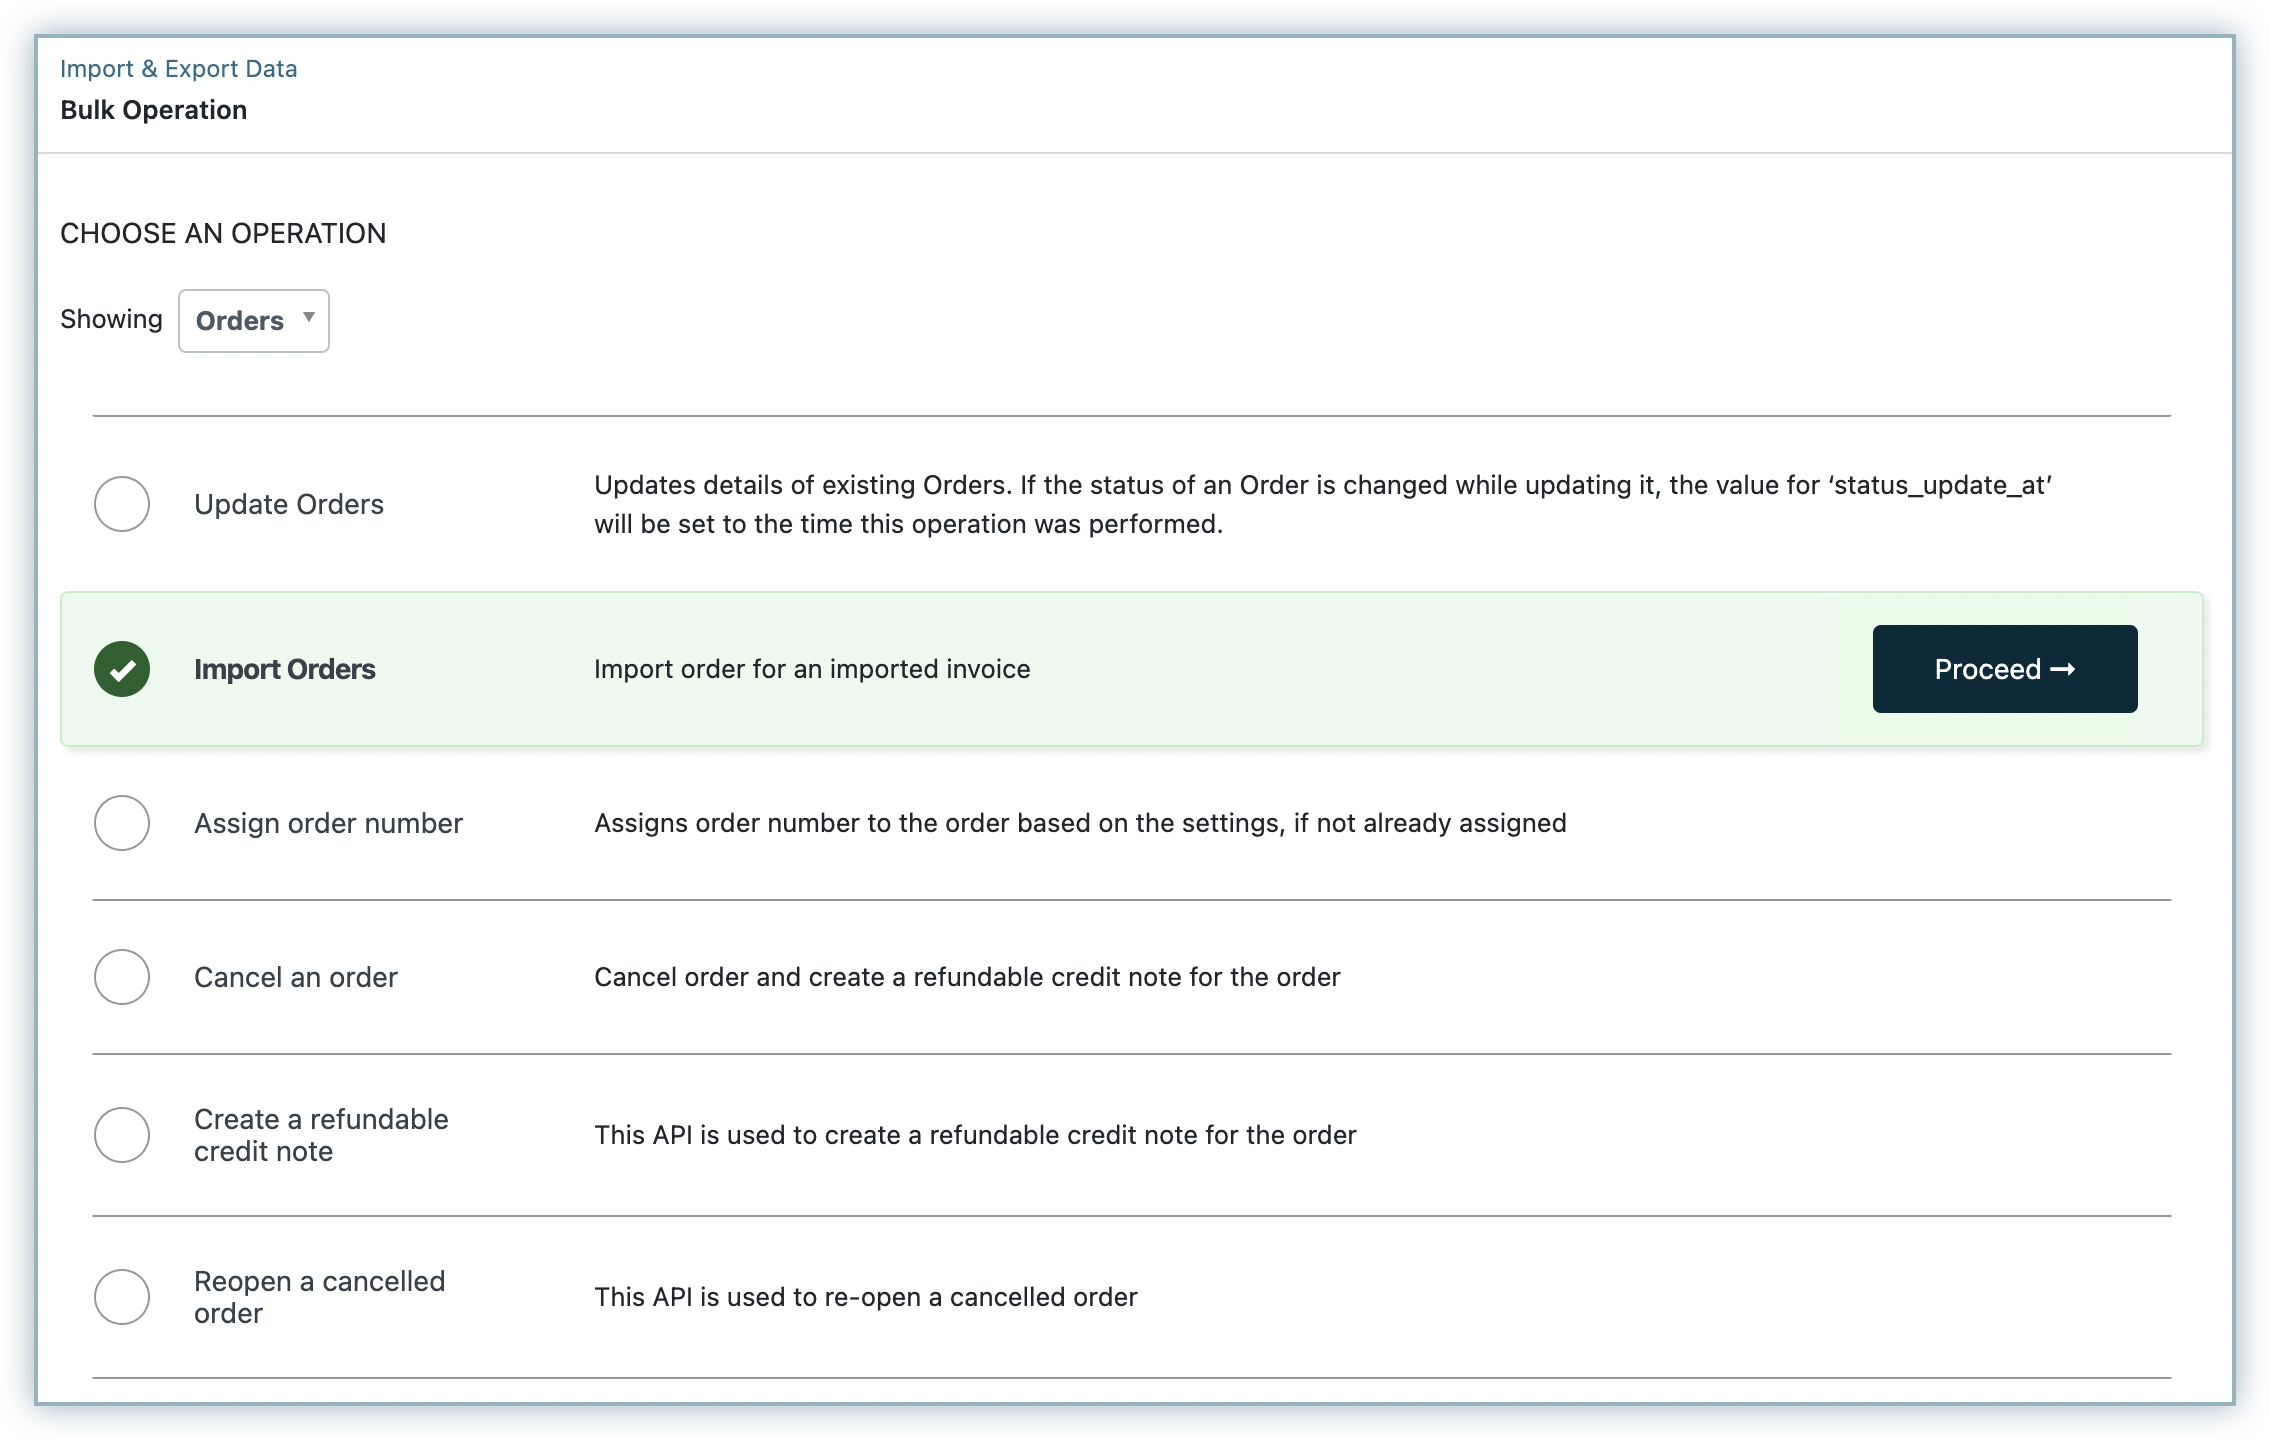Click Reopen a cancelled order label
The width and height of the screenshot is (2270, 1440).
point(319,1297)
